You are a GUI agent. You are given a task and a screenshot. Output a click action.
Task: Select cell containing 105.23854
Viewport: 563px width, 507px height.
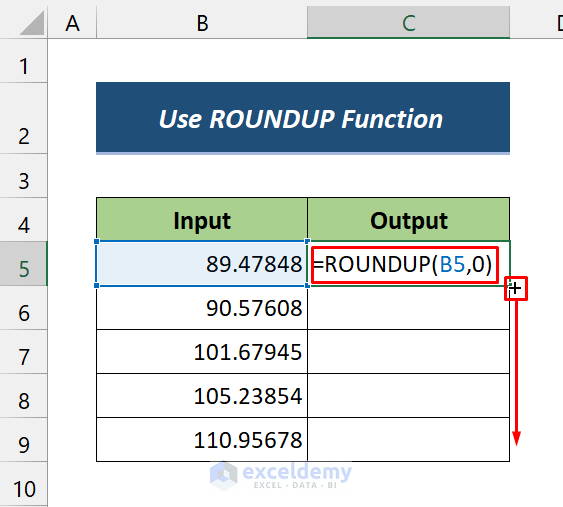tap(202, 396)
